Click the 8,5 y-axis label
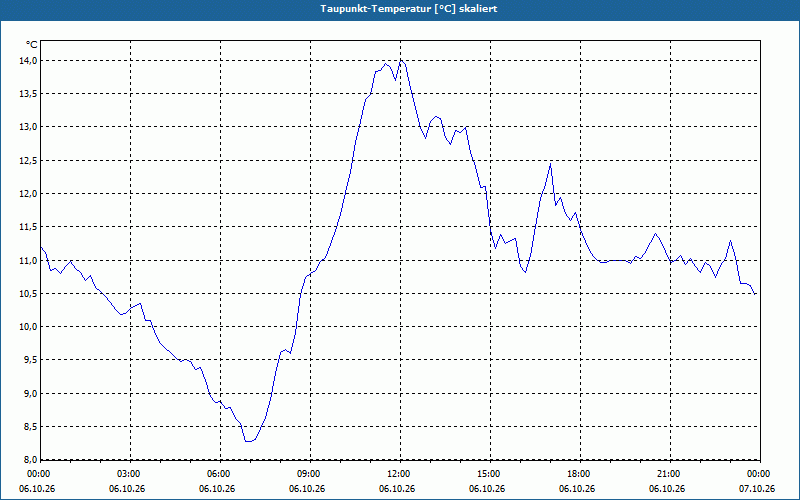Viewport: 800px width, 500px height. tap(31, 427)
